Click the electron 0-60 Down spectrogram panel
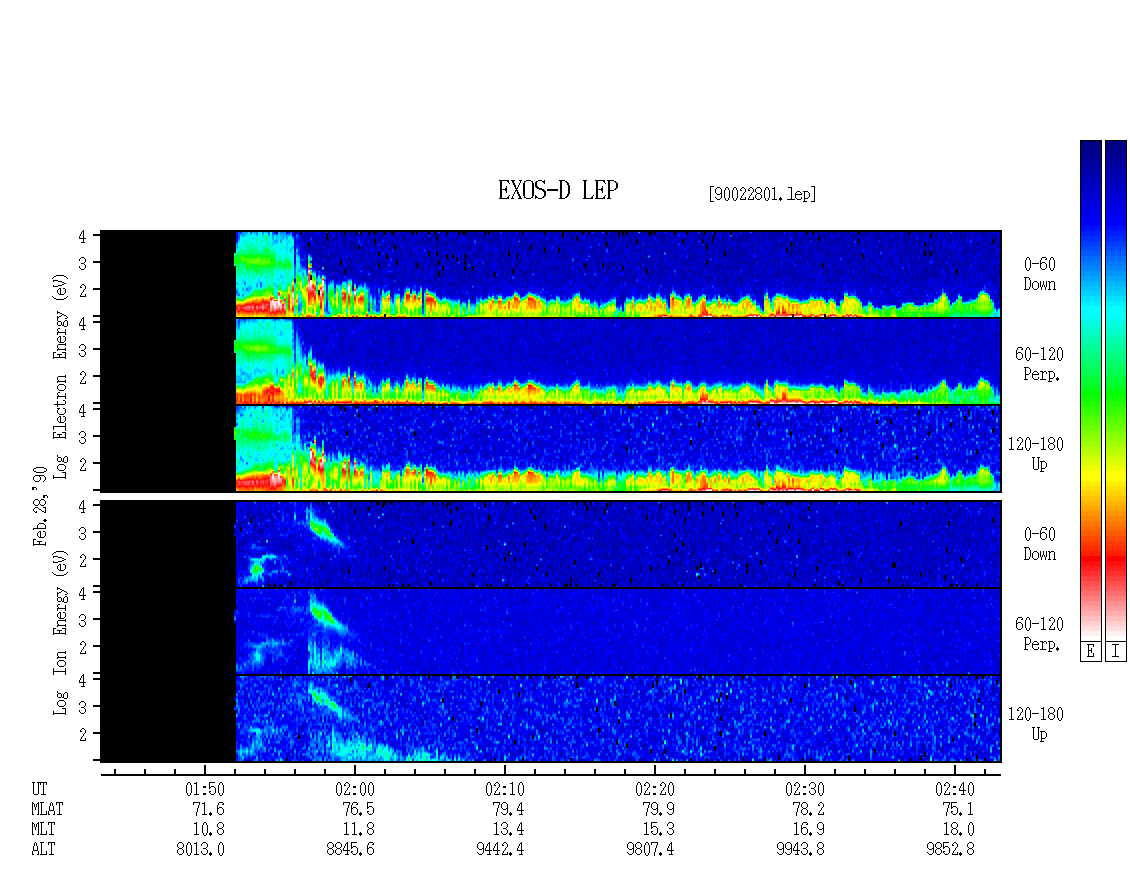Viewport: 1130px width, 875px height. [x=551, y=274]
